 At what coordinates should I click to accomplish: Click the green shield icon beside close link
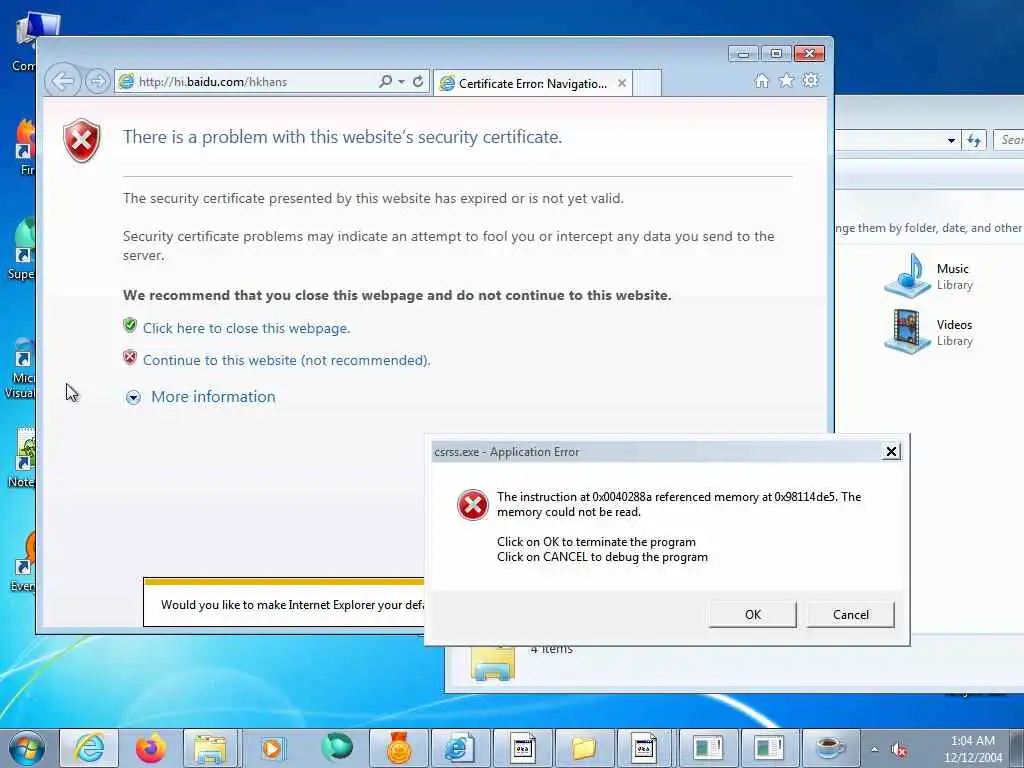click(130, 325)
